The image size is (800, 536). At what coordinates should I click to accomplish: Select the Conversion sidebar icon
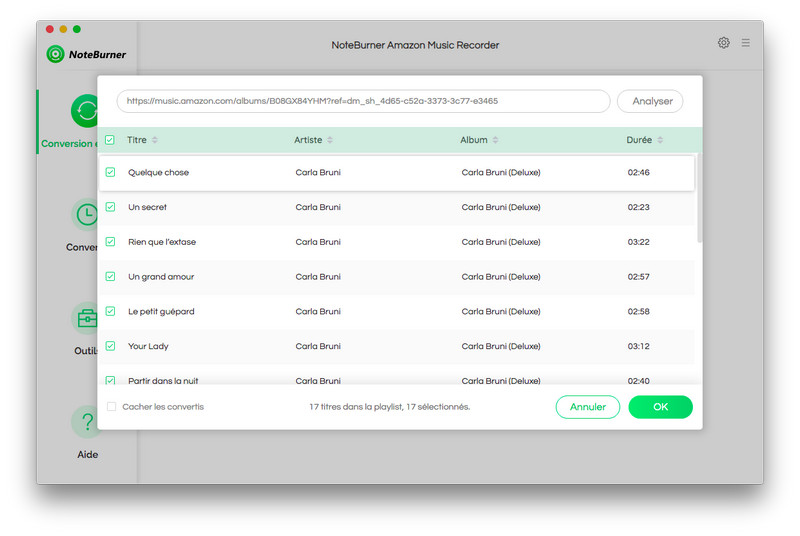[x=85, y=111]
